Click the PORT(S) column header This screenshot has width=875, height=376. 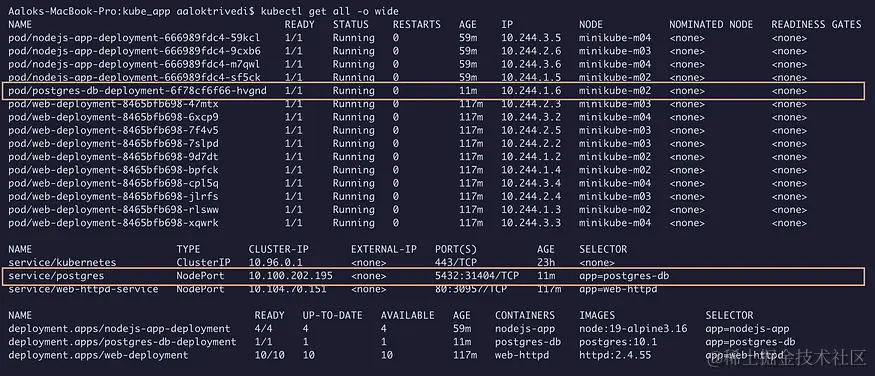(456, 249)
